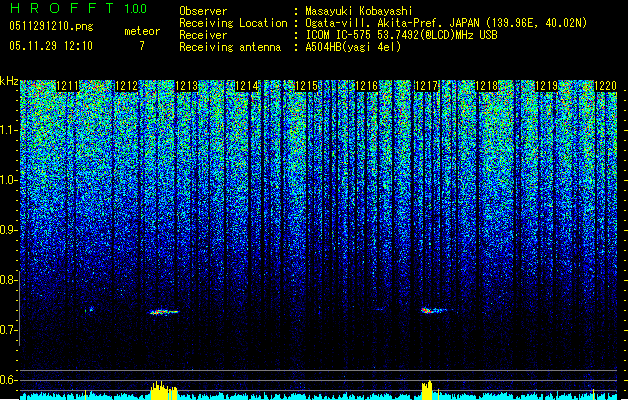Click the 1220 time marker
The height and width of the screenshot is (400, 629).
[605, 86]
